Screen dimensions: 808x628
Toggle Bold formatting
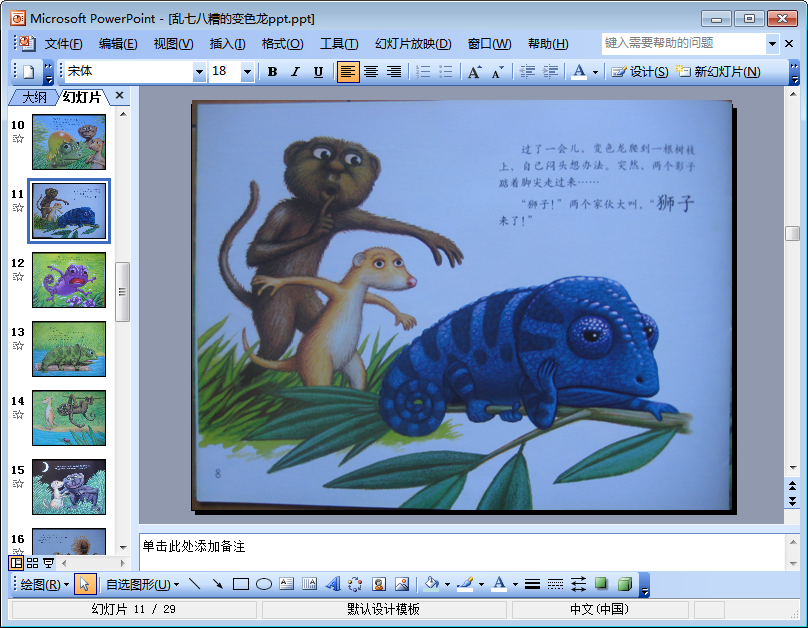coord(273,72)
